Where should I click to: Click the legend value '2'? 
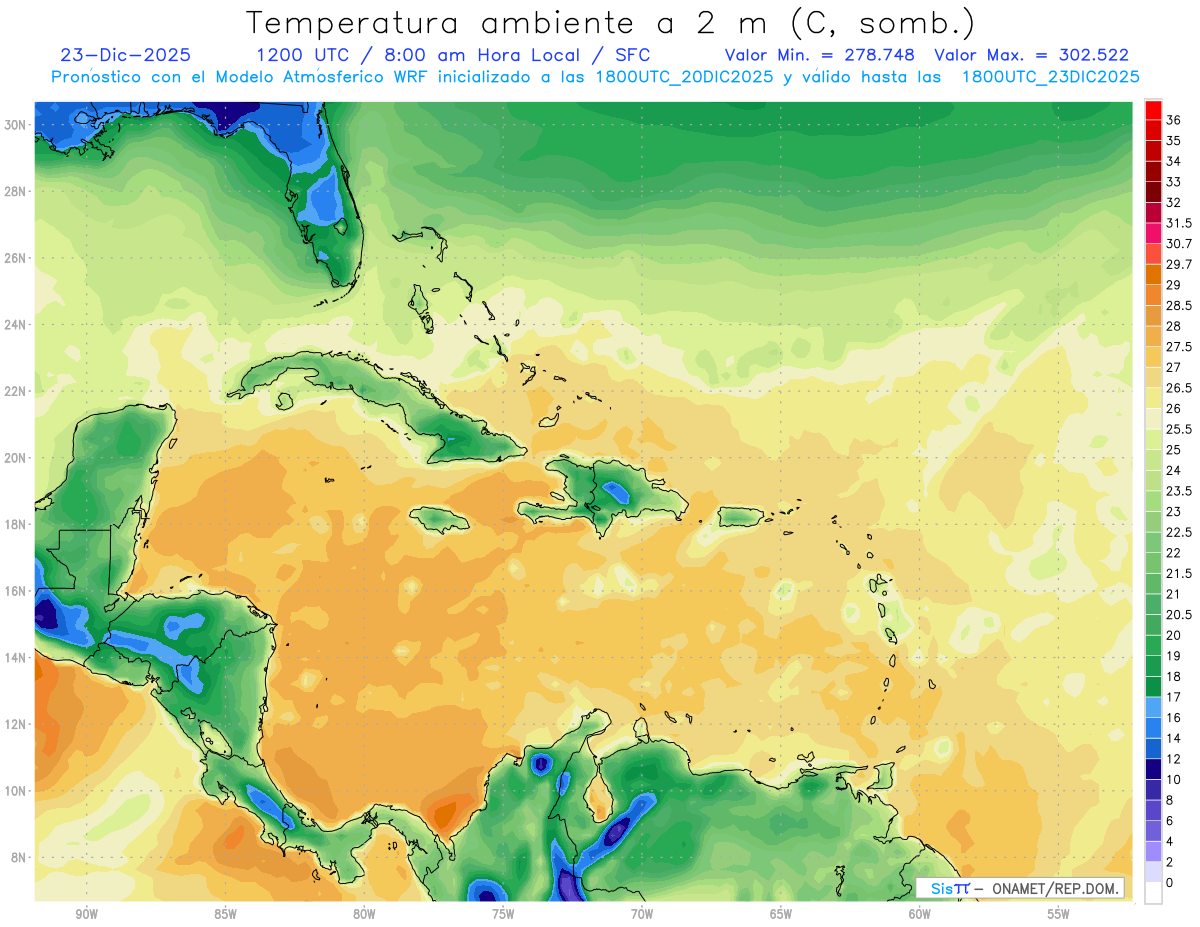pos(1171,862)
